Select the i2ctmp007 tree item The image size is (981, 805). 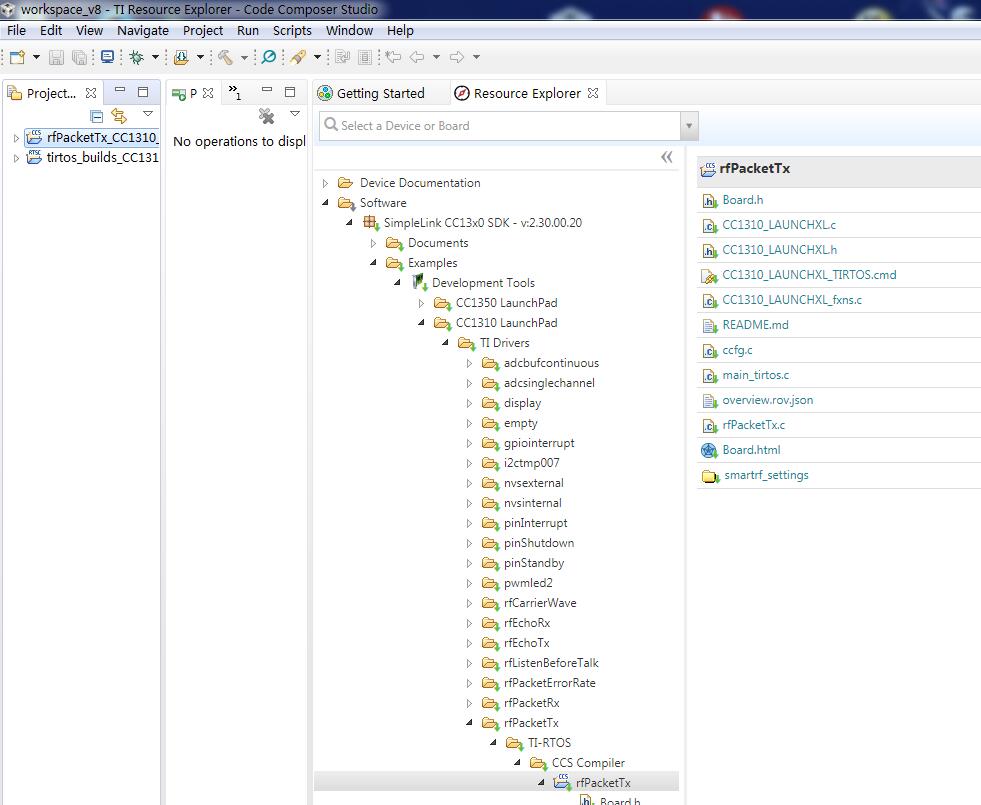(532, 463)
